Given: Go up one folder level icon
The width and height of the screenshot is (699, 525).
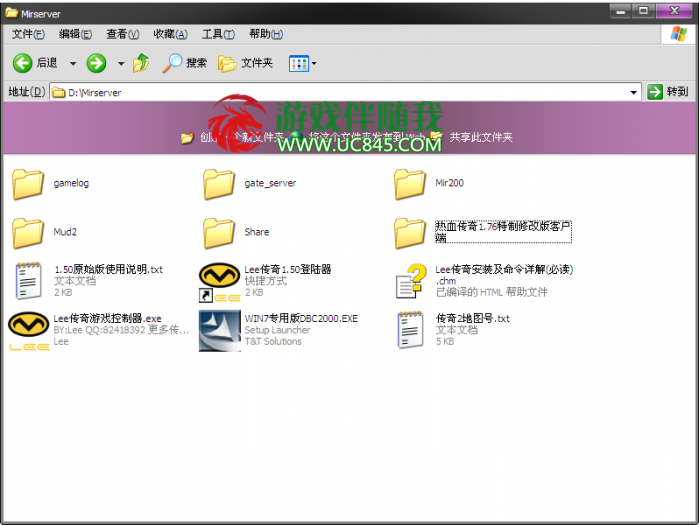Looking at the screenshot, I should click(x=141, y=63).
